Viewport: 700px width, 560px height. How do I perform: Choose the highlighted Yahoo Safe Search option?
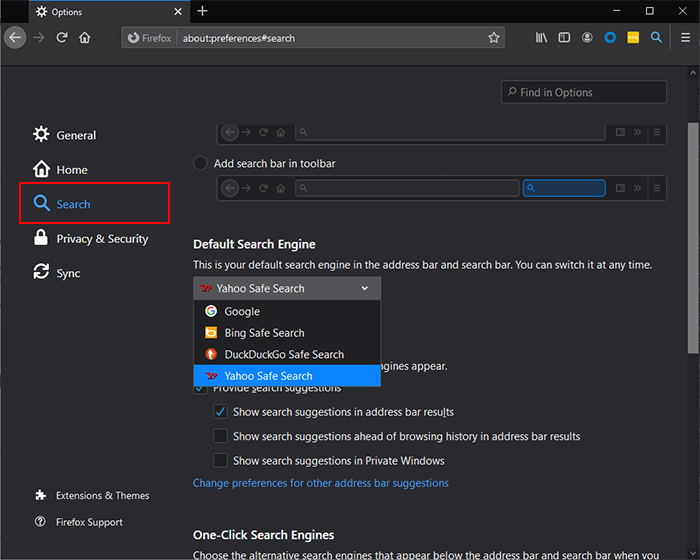pos(287,376)
